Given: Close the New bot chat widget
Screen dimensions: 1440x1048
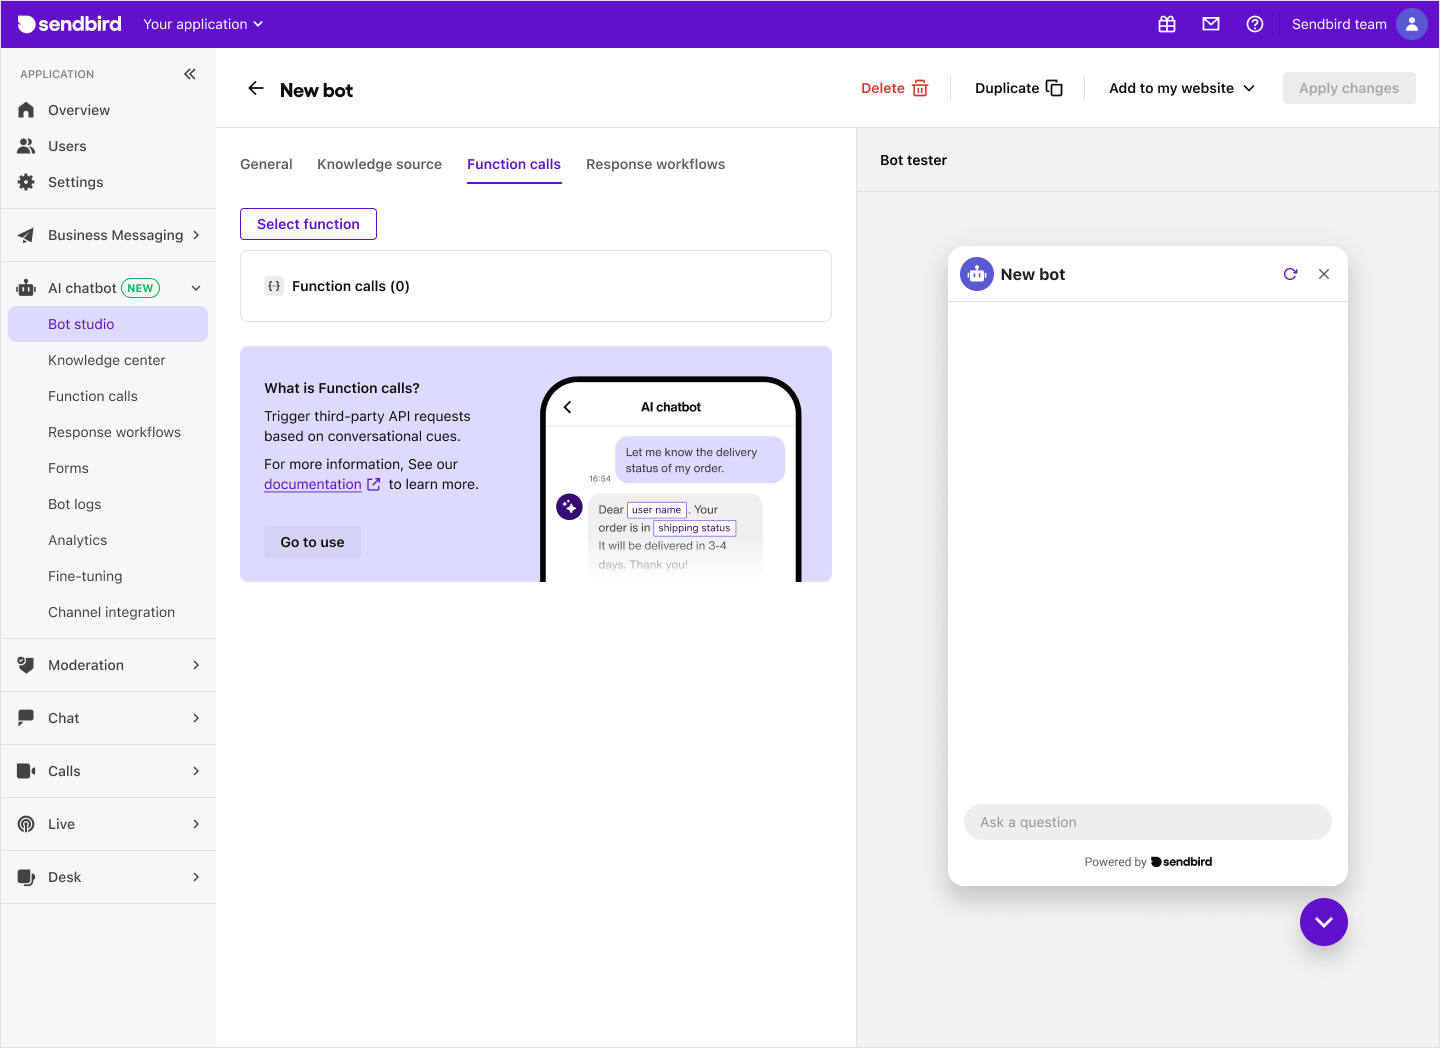Looking at the screenshot, I should pos(1324,274).
